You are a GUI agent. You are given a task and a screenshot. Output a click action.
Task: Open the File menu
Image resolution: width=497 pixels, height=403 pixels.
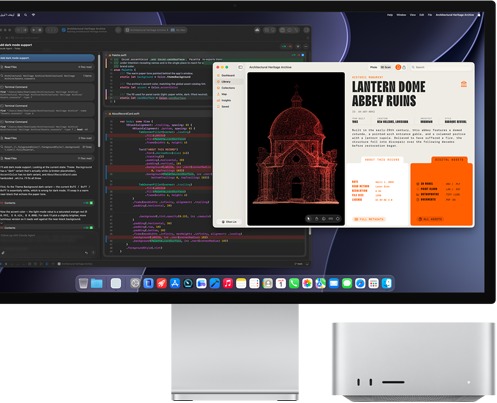430,15
